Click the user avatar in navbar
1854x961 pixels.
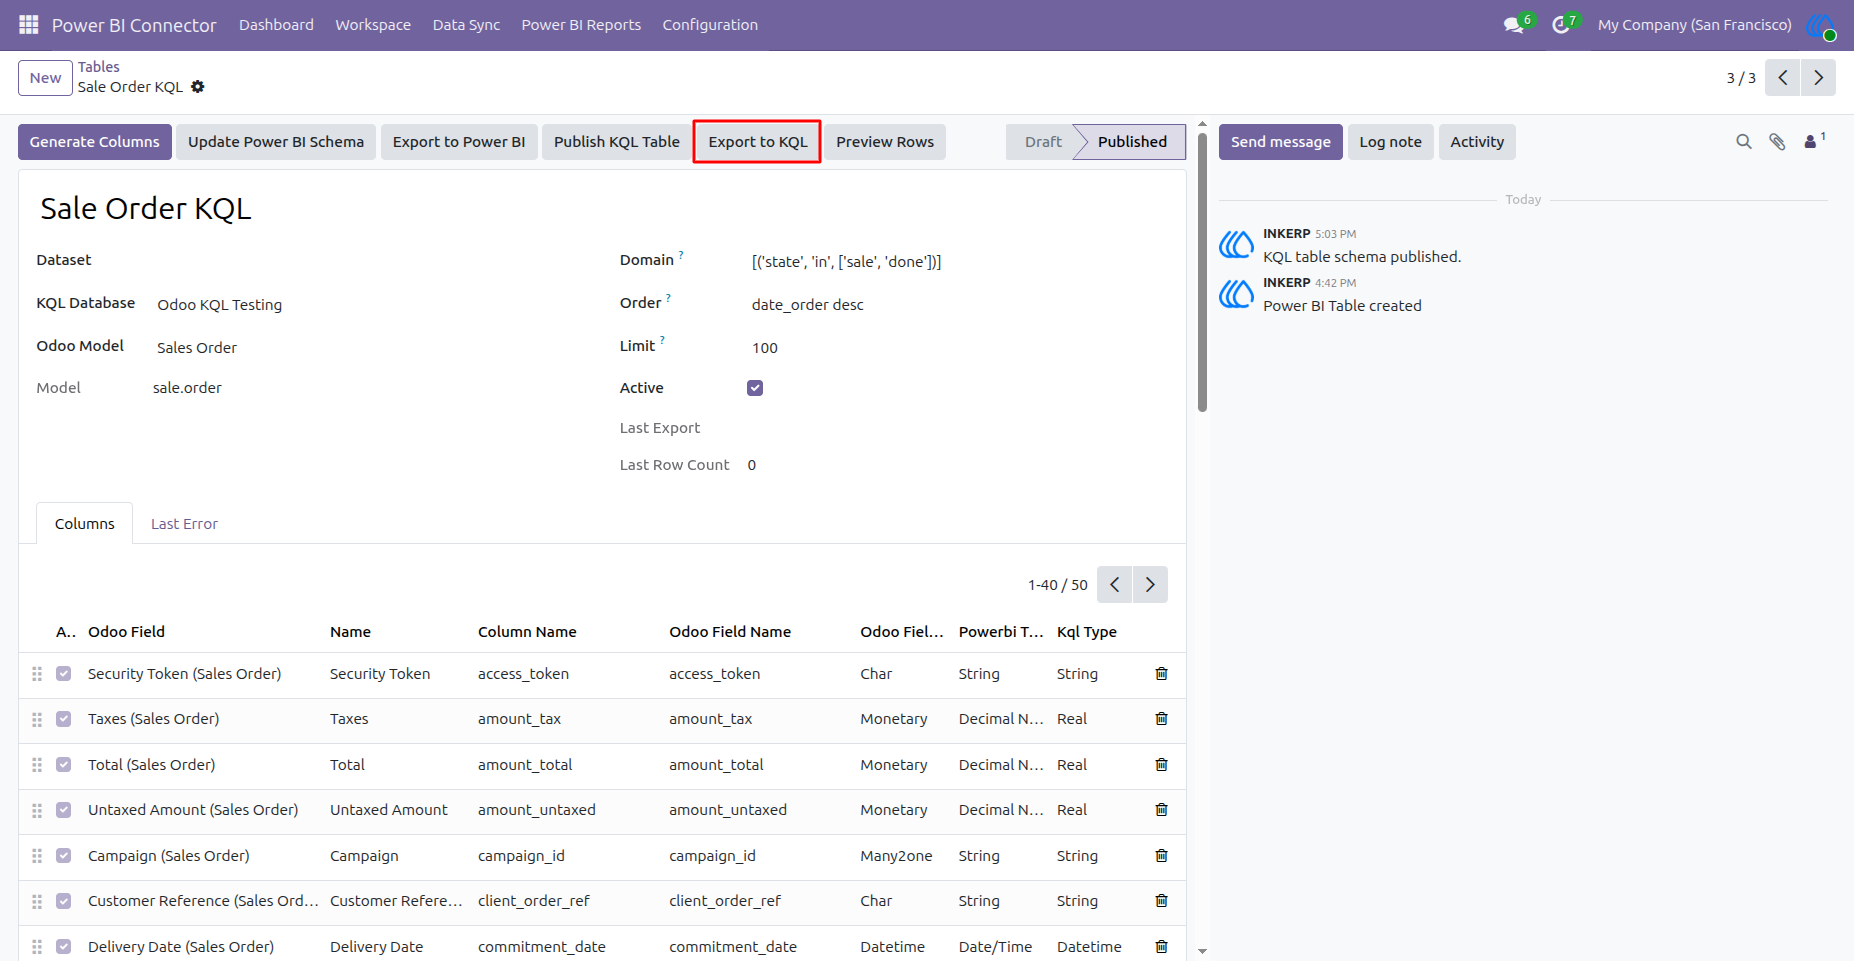click(x=1821, y=25)
